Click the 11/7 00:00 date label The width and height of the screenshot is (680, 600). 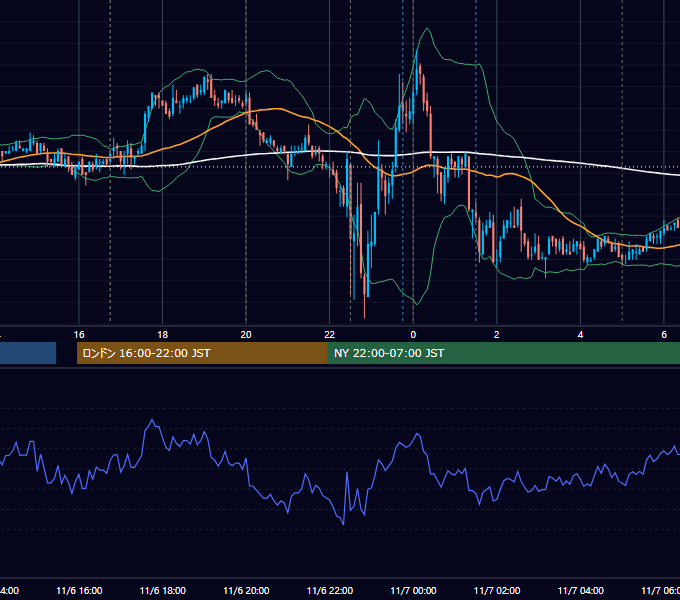pyautogui.click(x=413, y=590)
